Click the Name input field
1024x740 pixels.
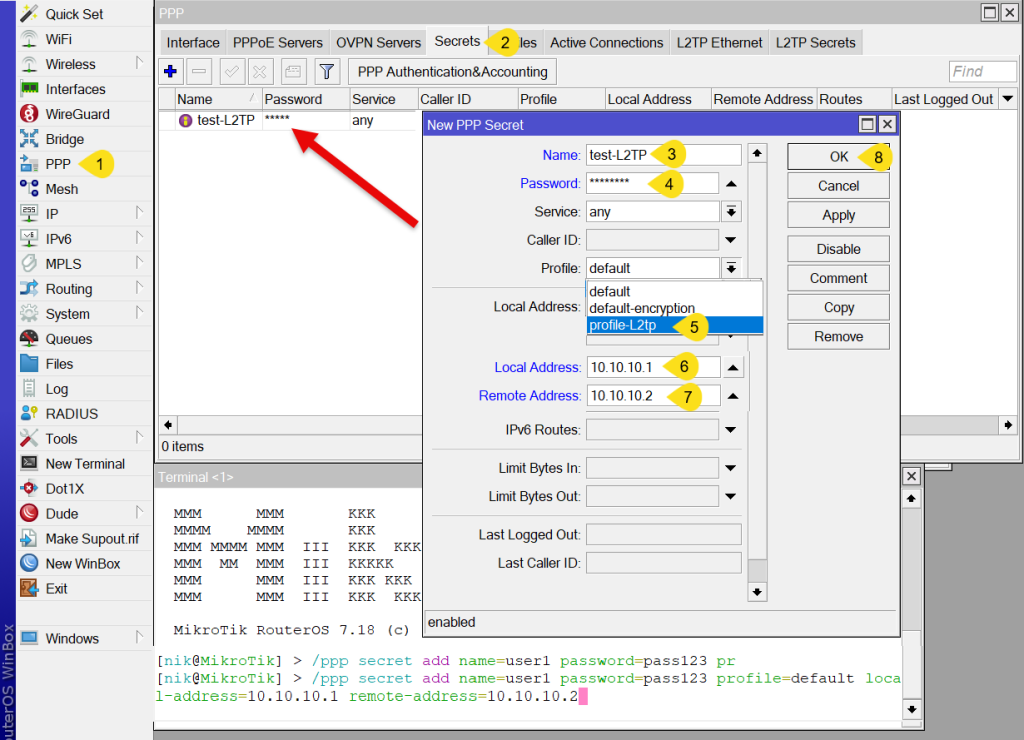click(x=663, y=155)
